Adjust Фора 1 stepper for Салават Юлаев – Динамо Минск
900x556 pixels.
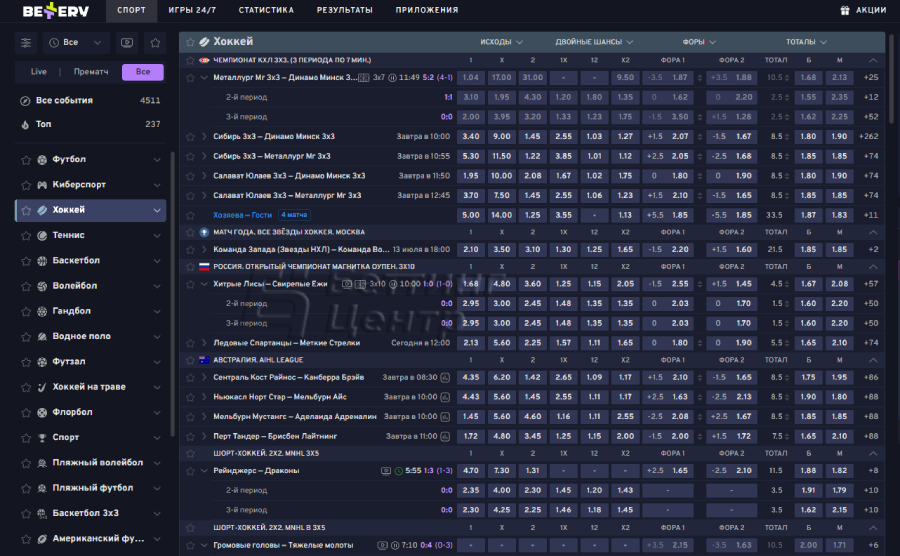coord(699,176)
